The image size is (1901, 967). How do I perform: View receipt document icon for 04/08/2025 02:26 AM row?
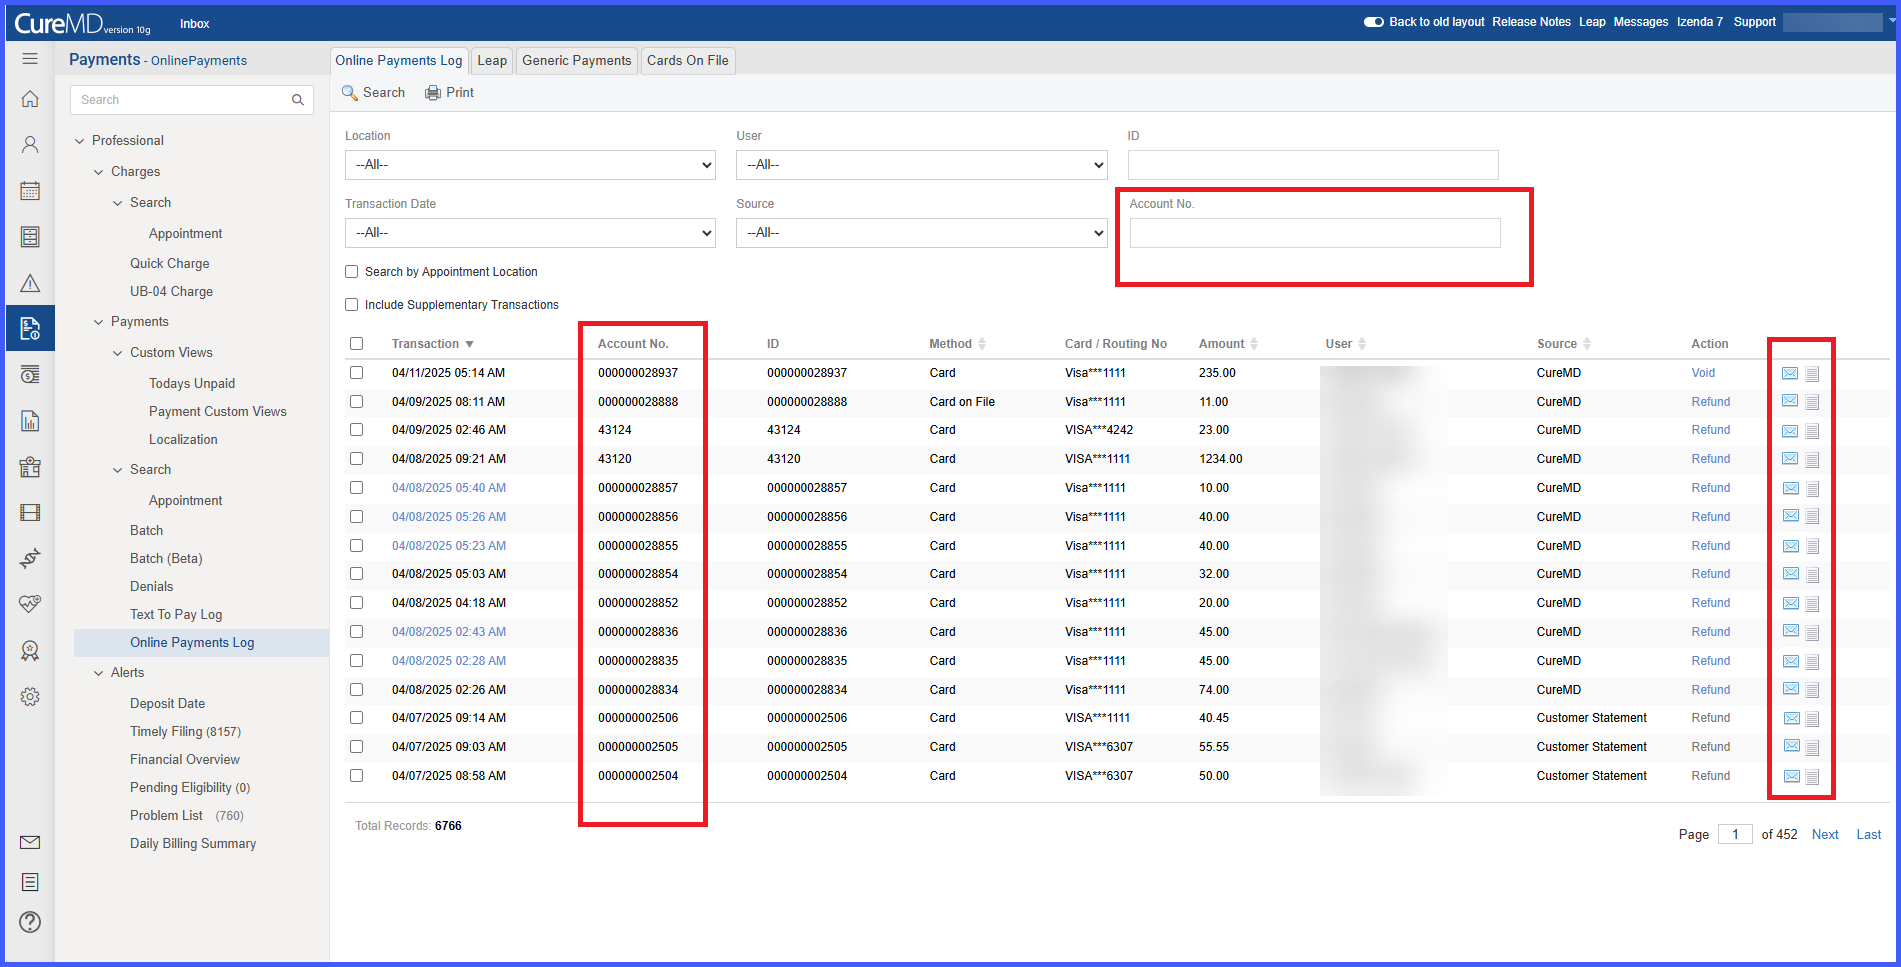1812,690
